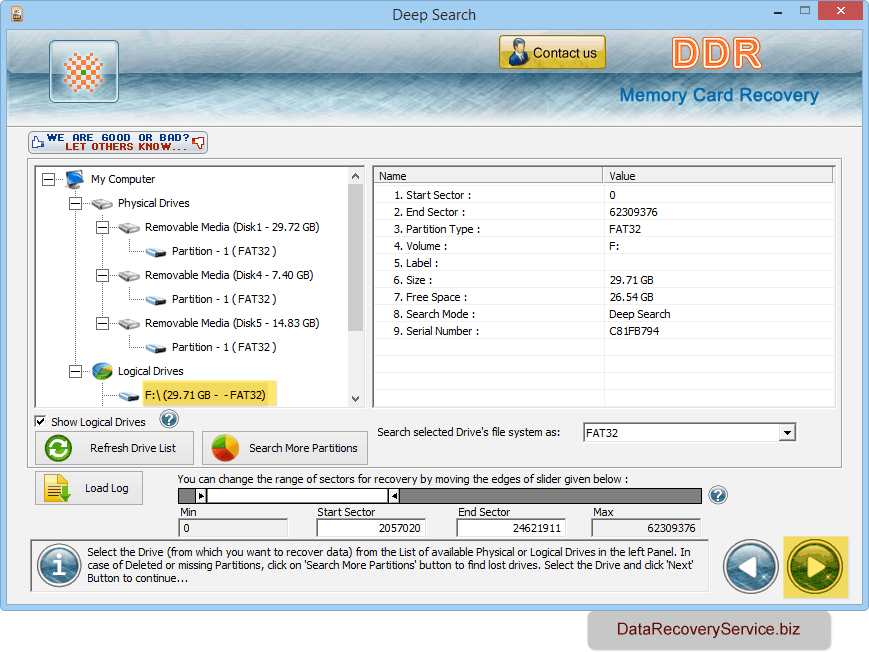
Task: Select Partition - 1 (FAT32) under Disk1
Action: tap(224, 251)
